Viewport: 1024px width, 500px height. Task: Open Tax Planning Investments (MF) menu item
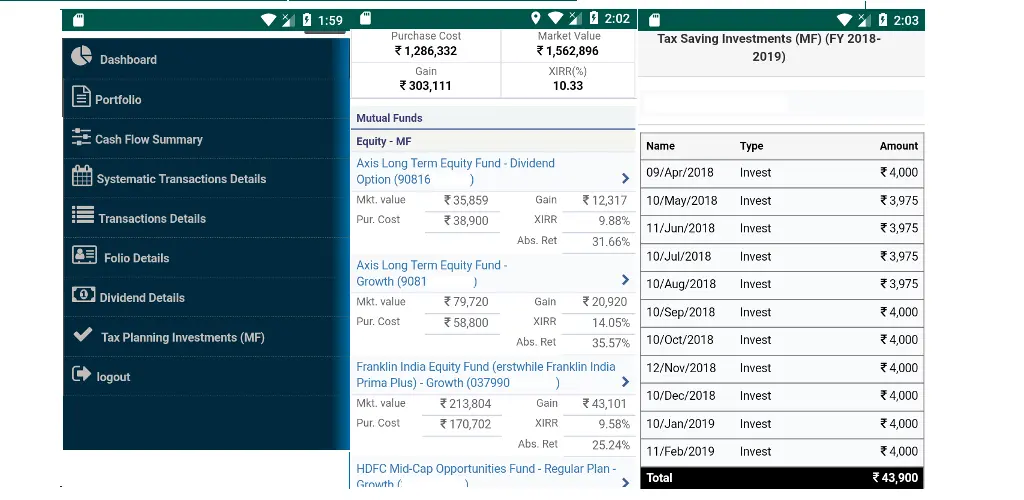[206, 337]
